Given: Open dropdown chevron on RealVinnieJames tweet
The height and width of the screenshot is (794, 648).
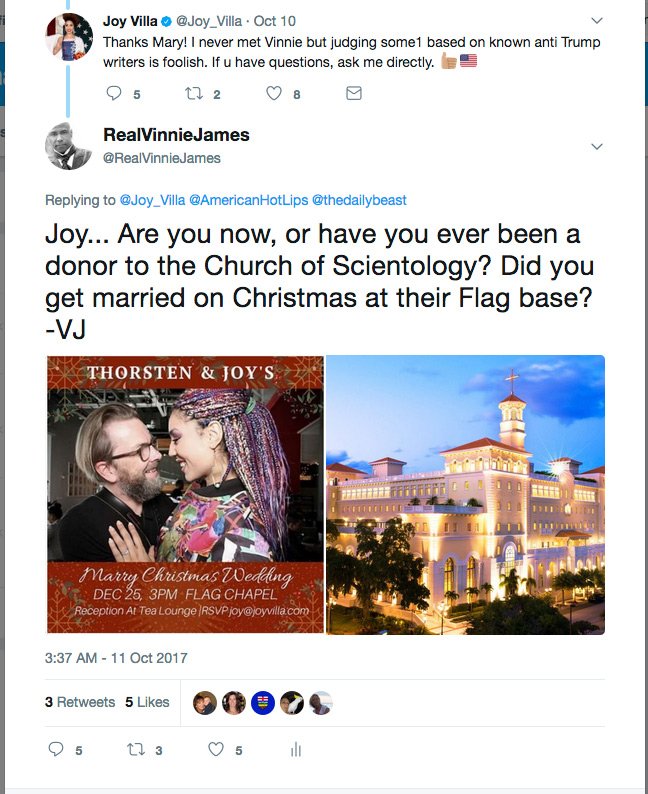Looking at the screenshot, I should click(x=597, y=147).
